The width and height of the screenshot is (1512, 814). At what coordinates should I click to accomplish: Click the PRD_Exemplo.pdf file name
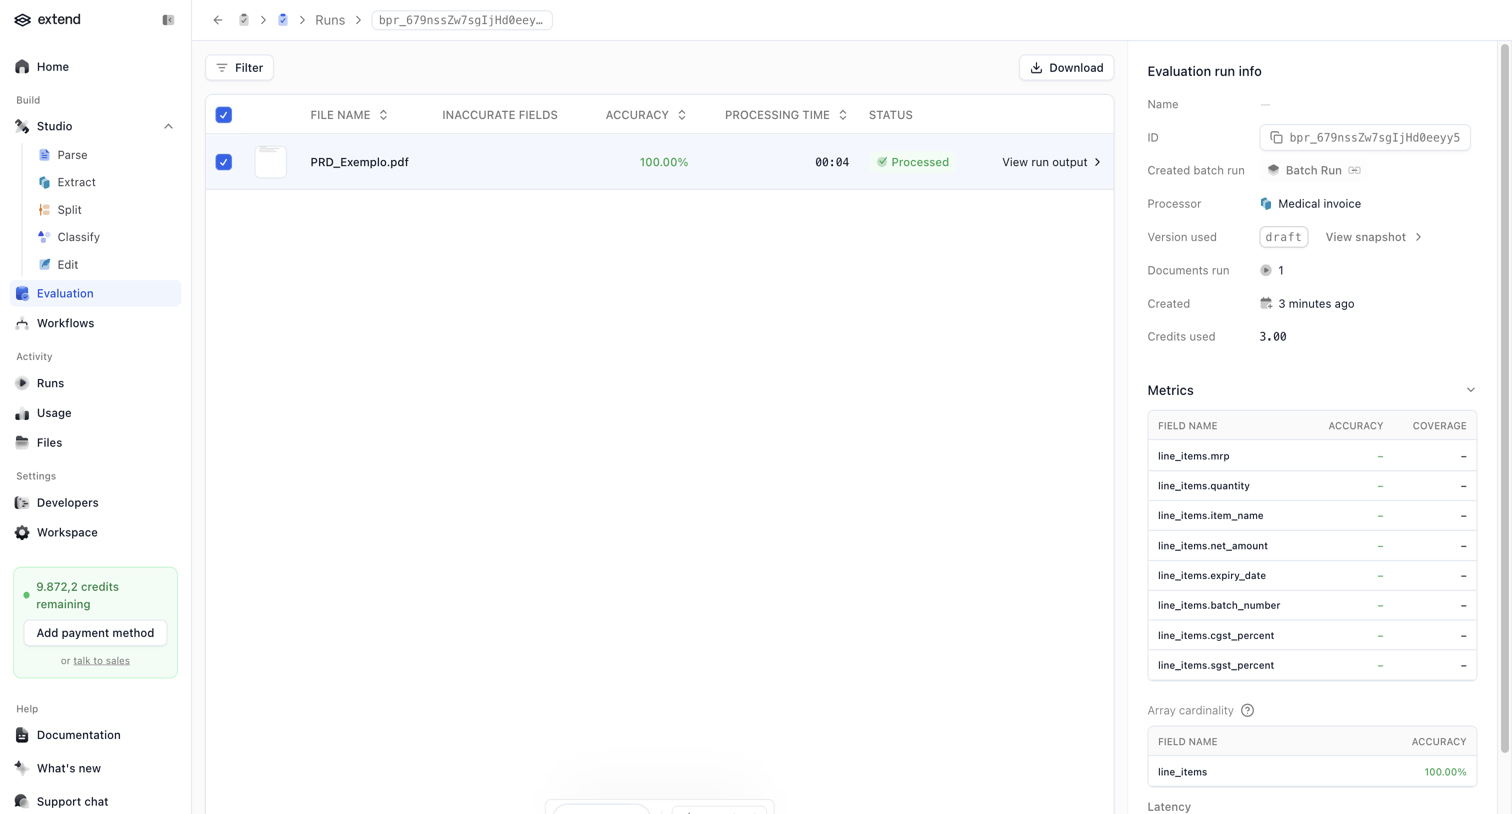pyautogui.click(x=359, y=162)
